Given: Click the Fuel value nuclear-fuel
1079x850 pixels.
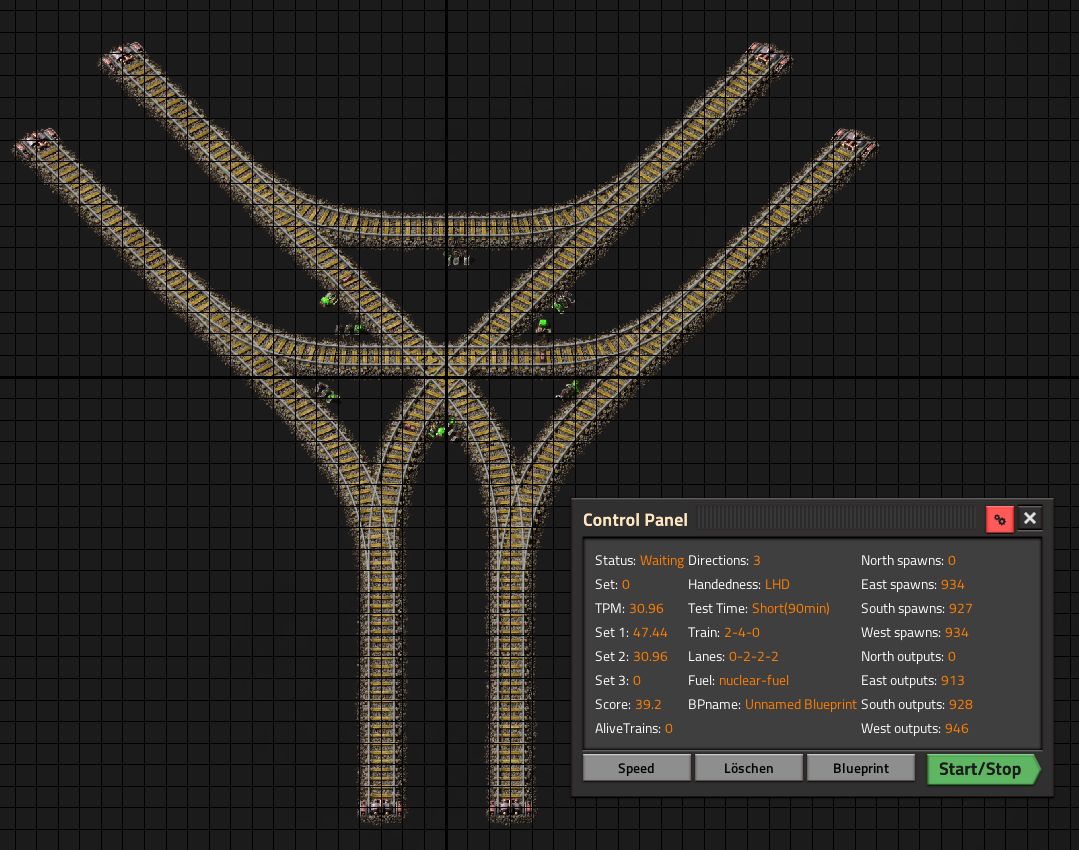Looking at the screenshot, I should point(754,681).
